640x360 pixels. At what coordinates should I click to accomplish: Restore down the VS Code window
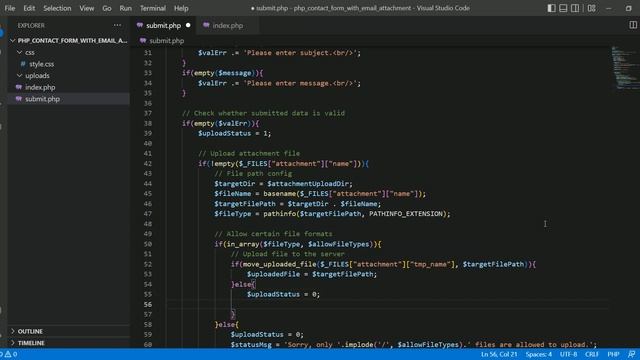click(629, 8)
